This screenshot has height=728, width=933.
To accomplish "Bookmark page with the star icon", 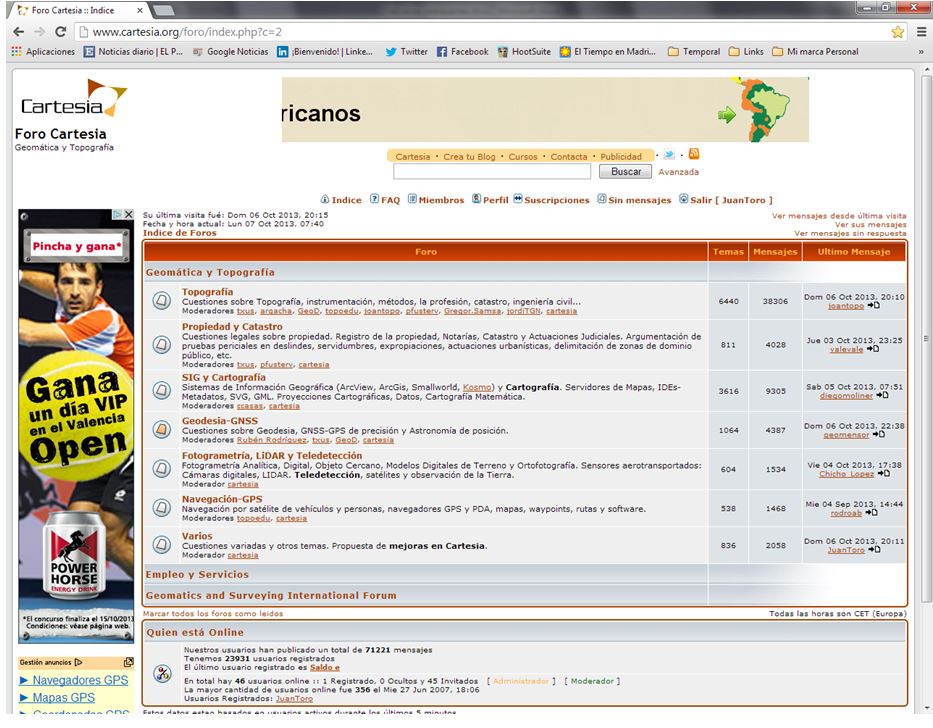I will [x=897, y=32].
